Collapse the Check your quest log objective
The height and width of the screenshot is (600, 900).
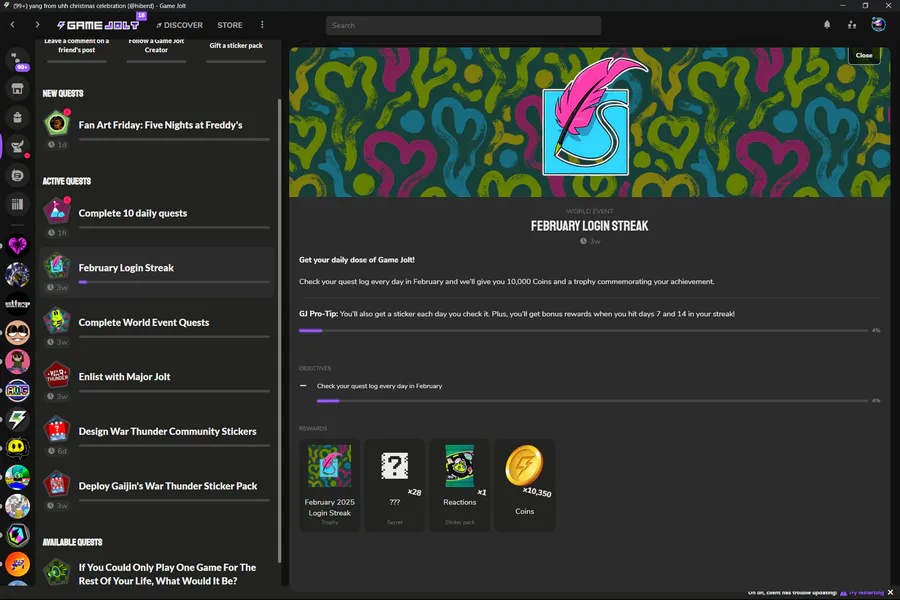303,386
